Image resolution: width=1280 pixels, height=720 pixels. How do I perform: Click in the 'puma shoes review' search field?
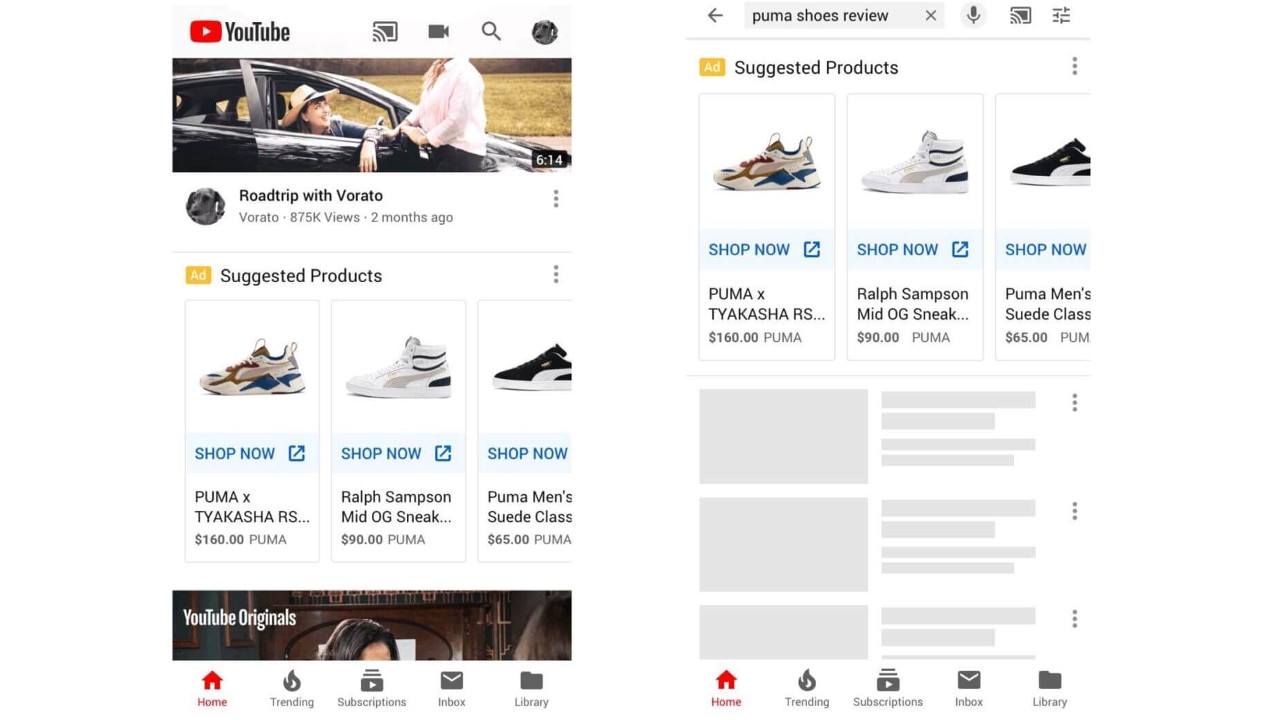830,16
